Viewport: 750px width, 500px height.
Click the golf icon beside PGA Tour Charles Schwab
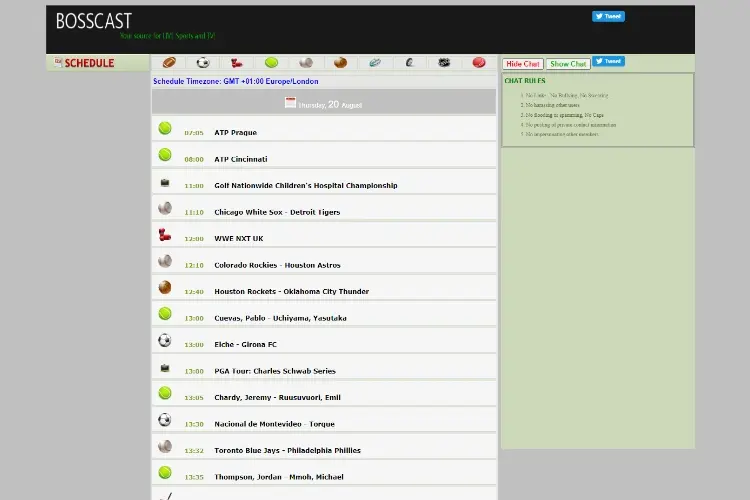coord(165,368)
